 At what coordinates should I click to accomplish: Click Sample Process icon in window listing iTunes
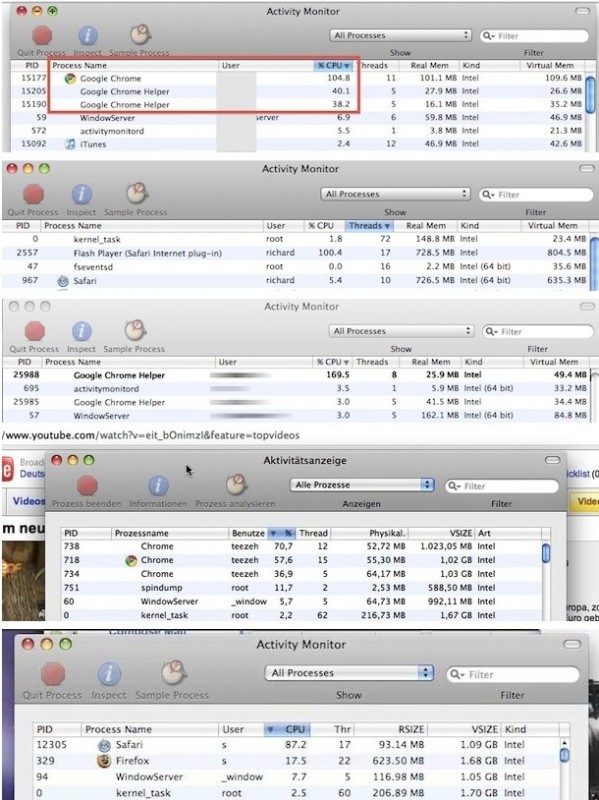140,35
